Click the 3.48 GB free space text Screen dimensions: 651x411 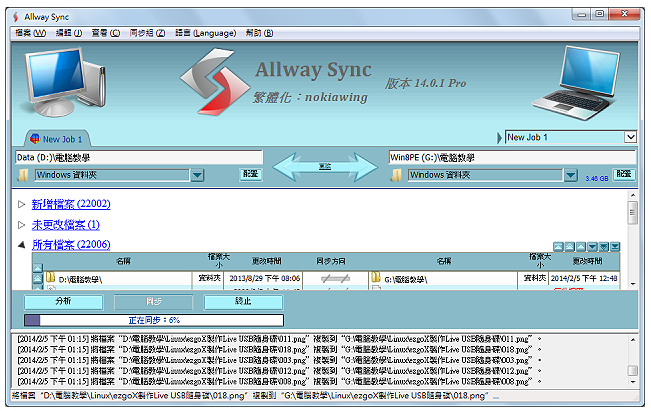[597, 179]
